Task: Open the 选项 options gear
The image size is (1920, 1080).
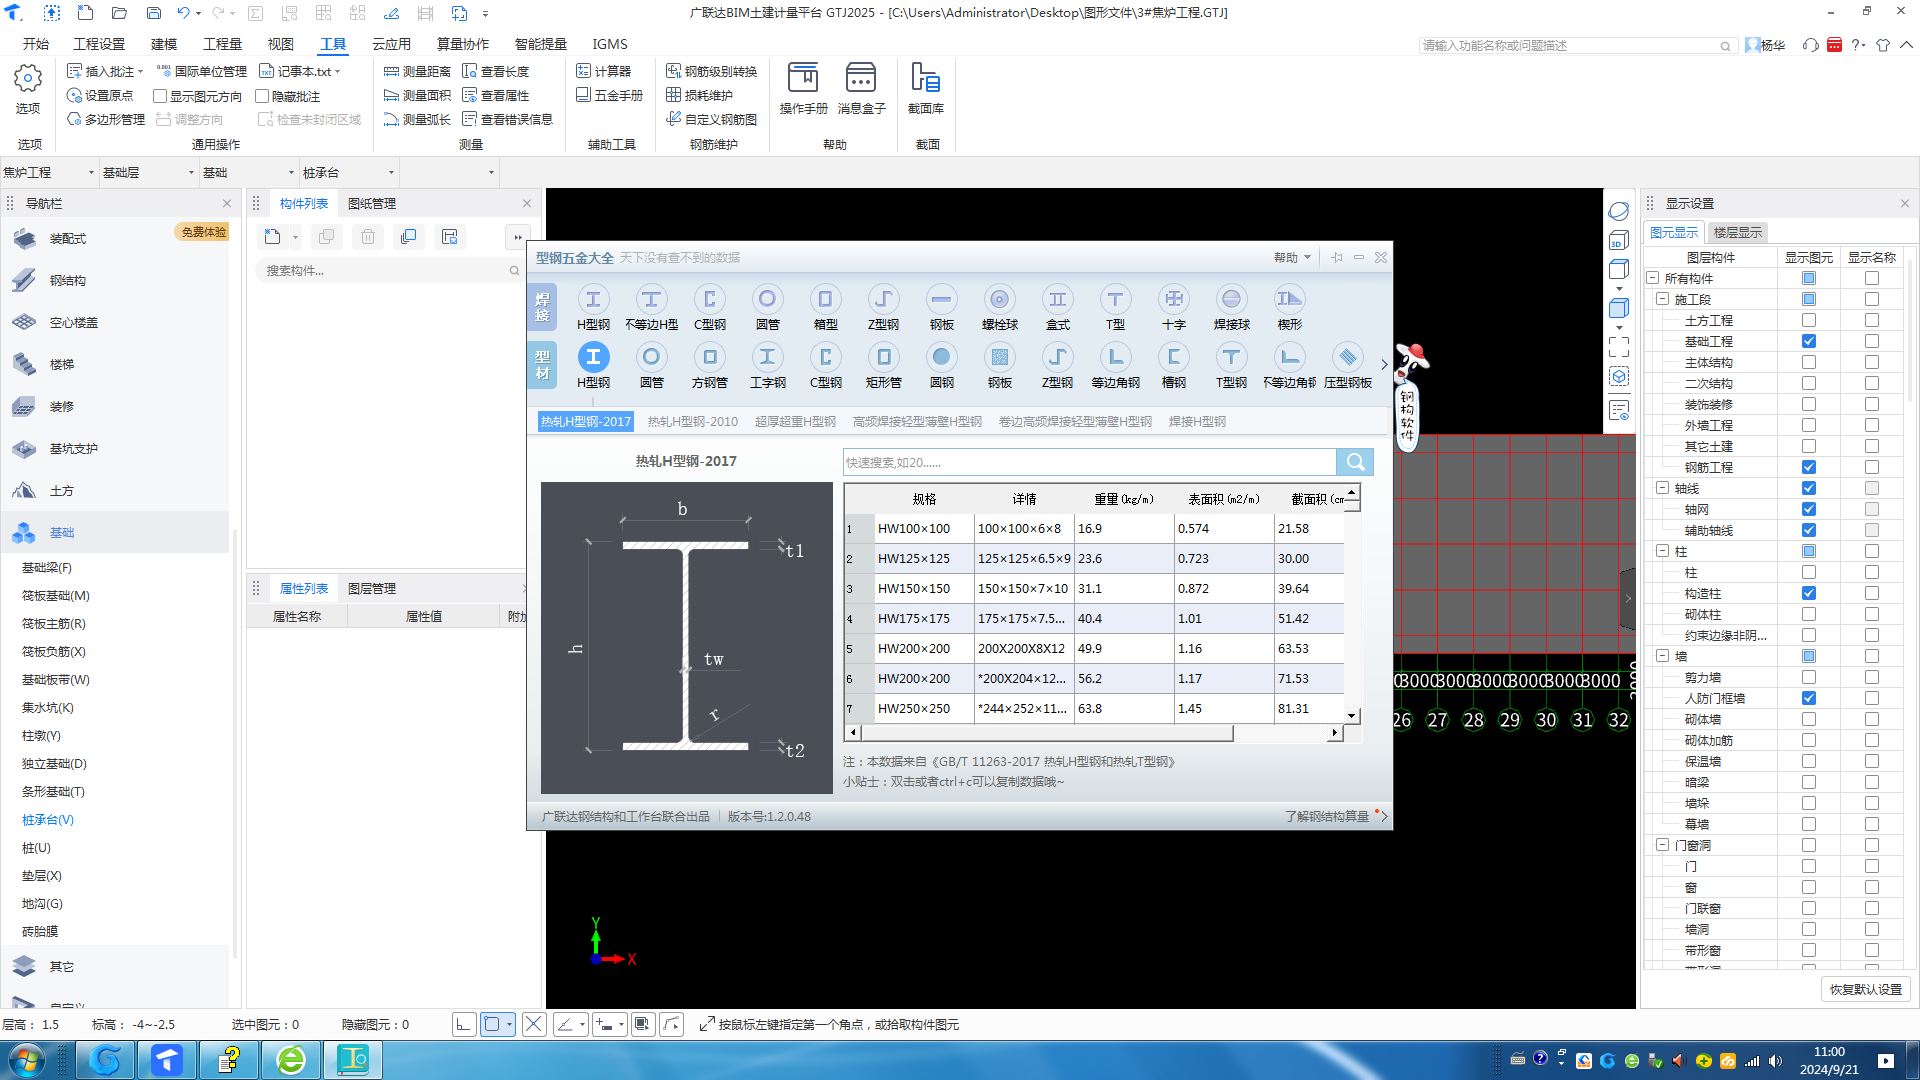Action: point(28,88)
